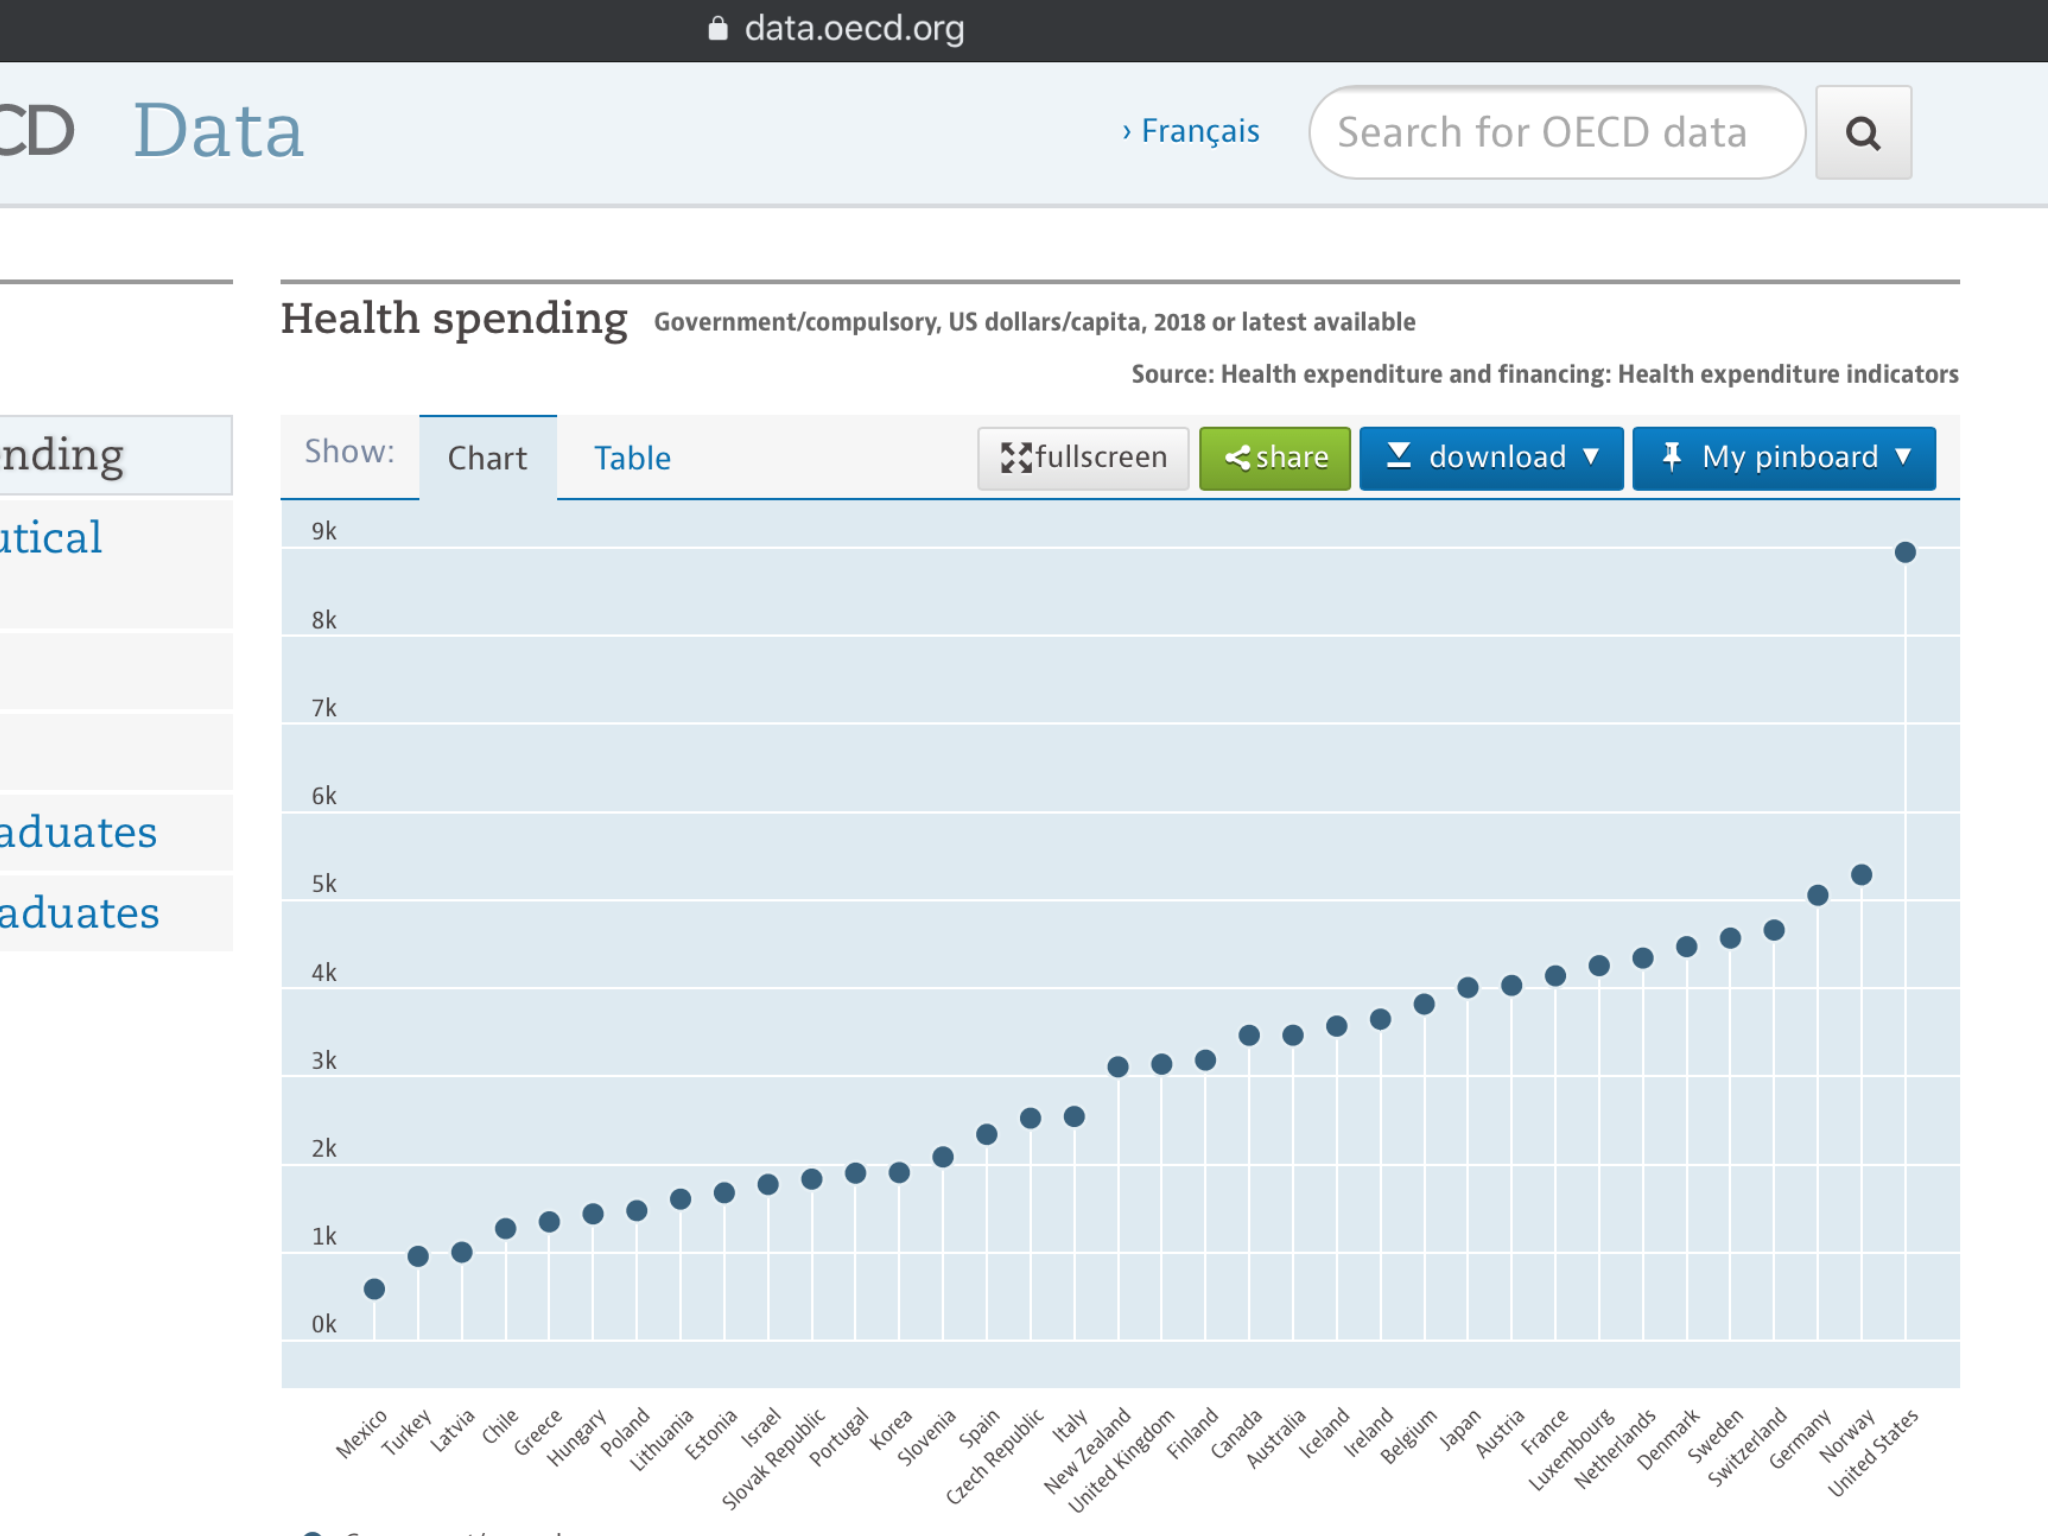Click the Netherlands axis label

[x=1615, y=1449]
